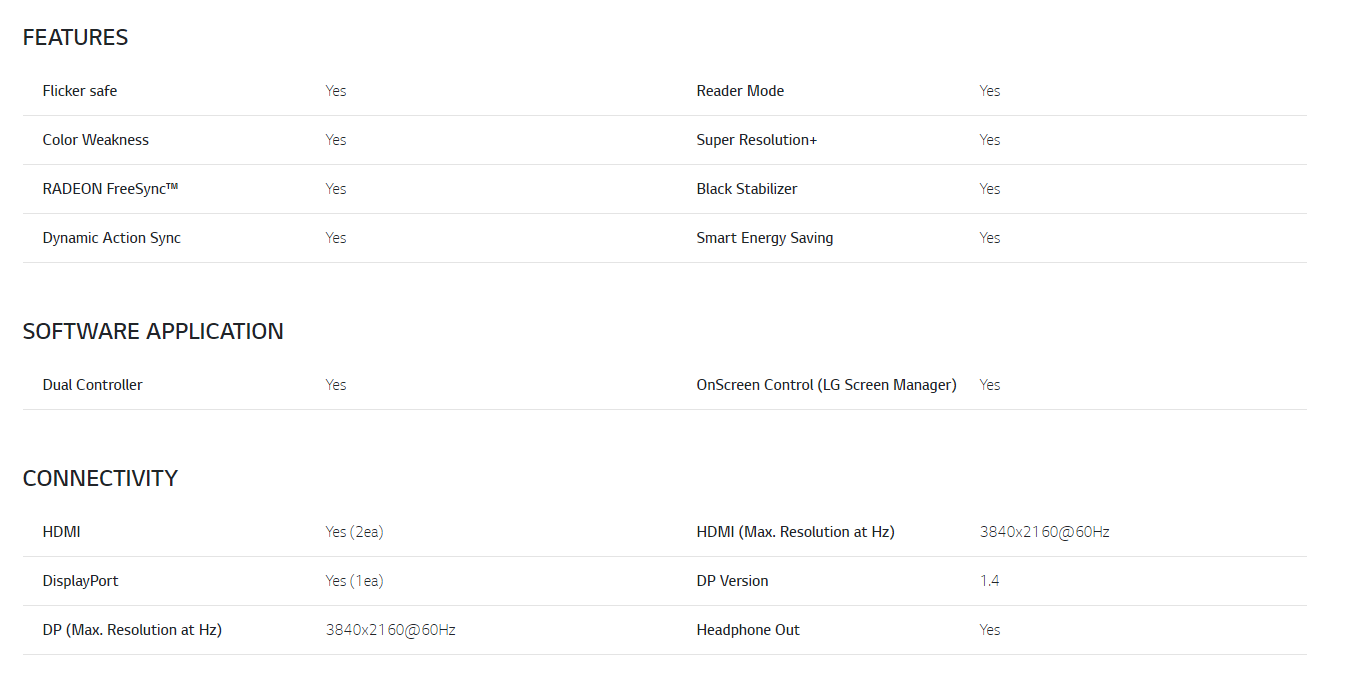Select the Flicker safe label
Viewport: 1345px width, 682px height.
tap(80, 91)
